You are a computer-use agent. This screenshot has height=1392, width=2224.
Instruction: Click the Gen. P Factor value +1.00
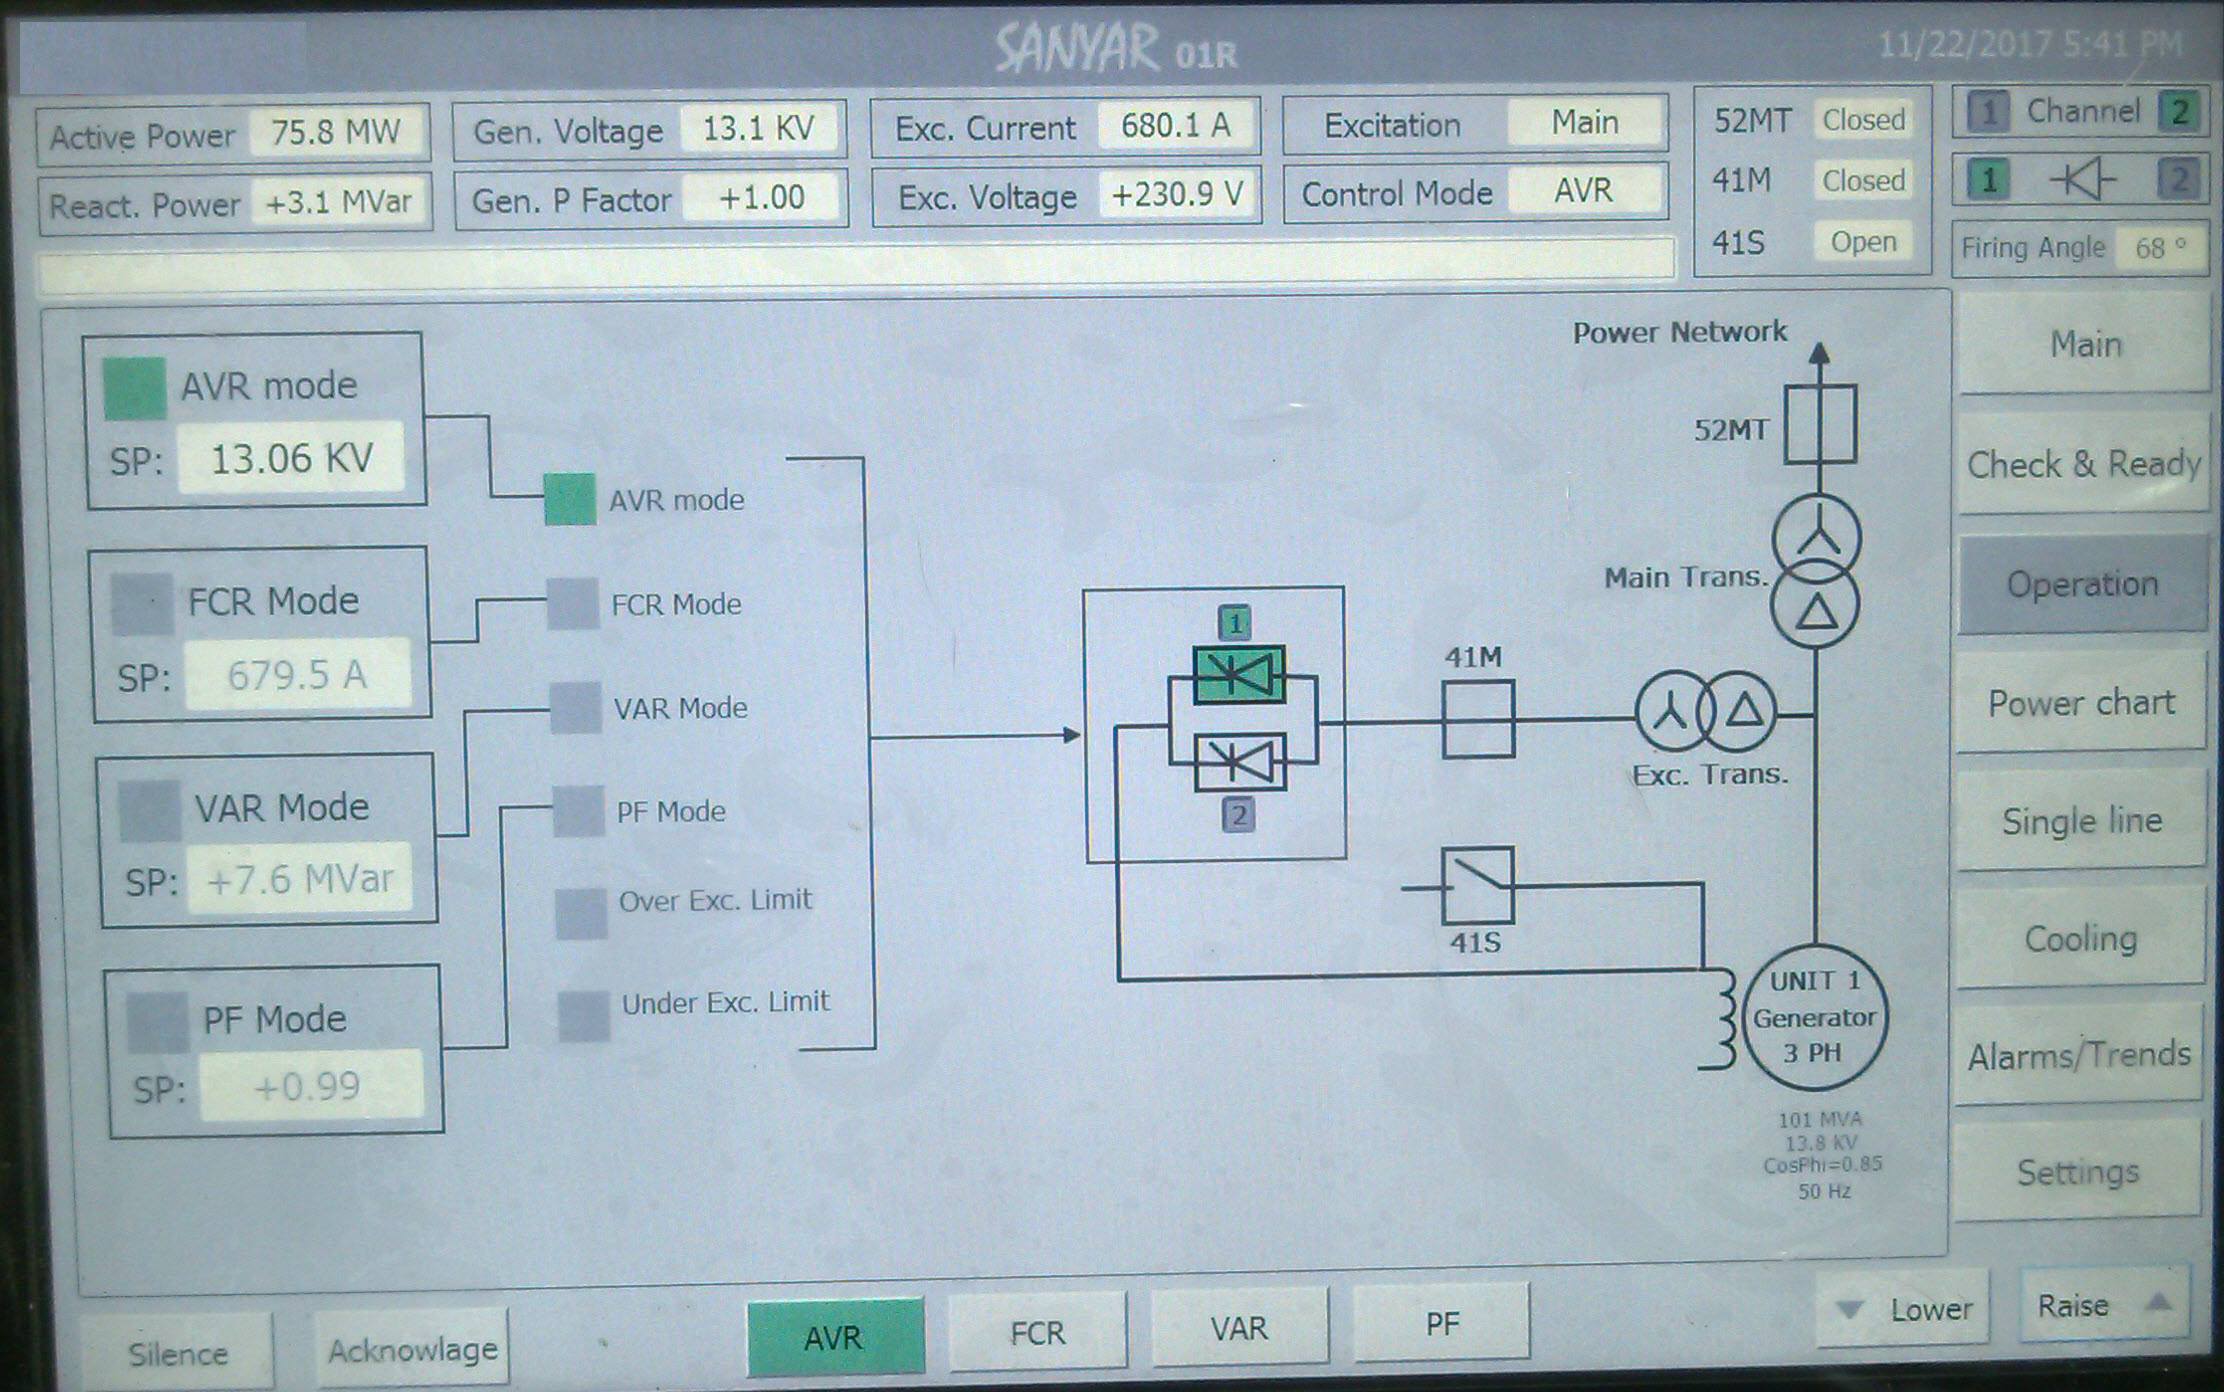point(762,197)
